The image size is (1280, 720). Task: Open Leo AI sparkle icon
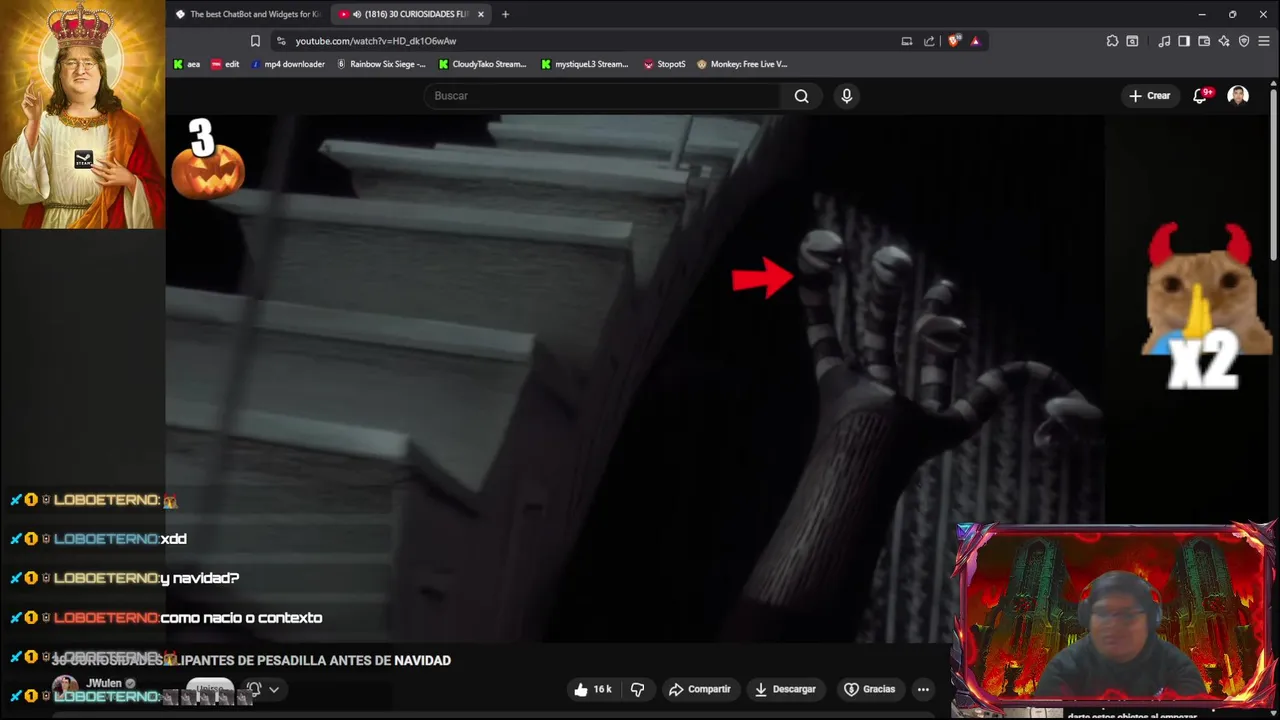point(1224,41)
